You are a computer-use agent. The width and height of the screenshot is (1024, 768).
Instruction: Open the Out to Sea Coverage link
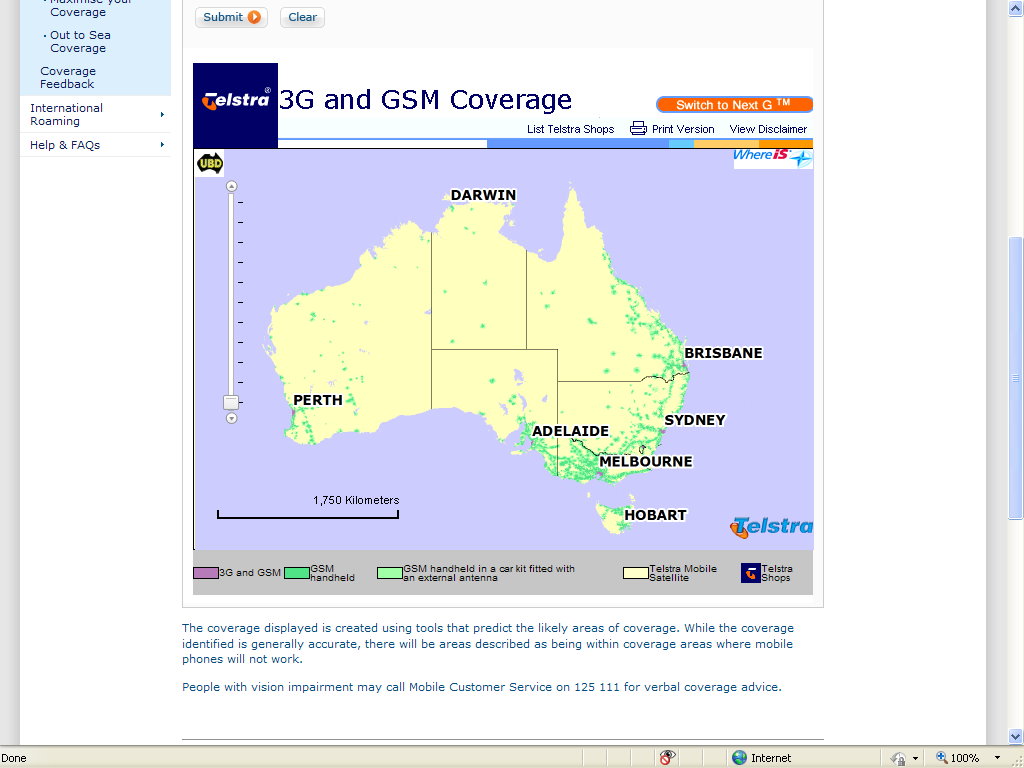(x=80, y=41)
